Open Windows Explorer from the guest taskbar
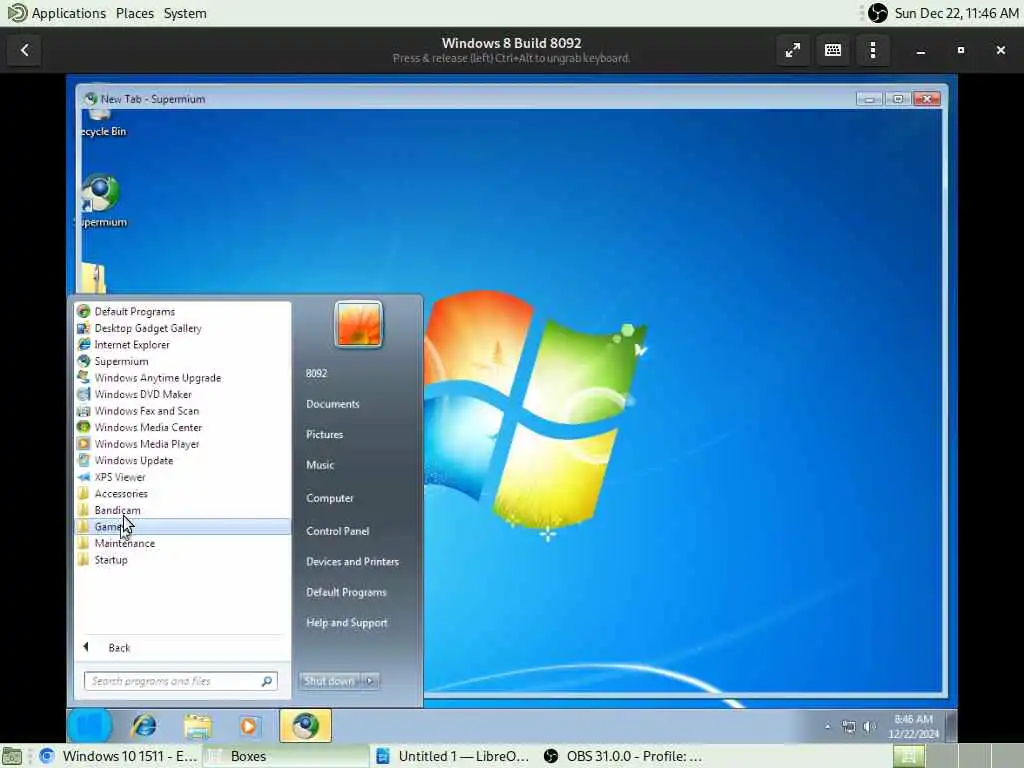The image size is (1024, 768). pos(197,726)
